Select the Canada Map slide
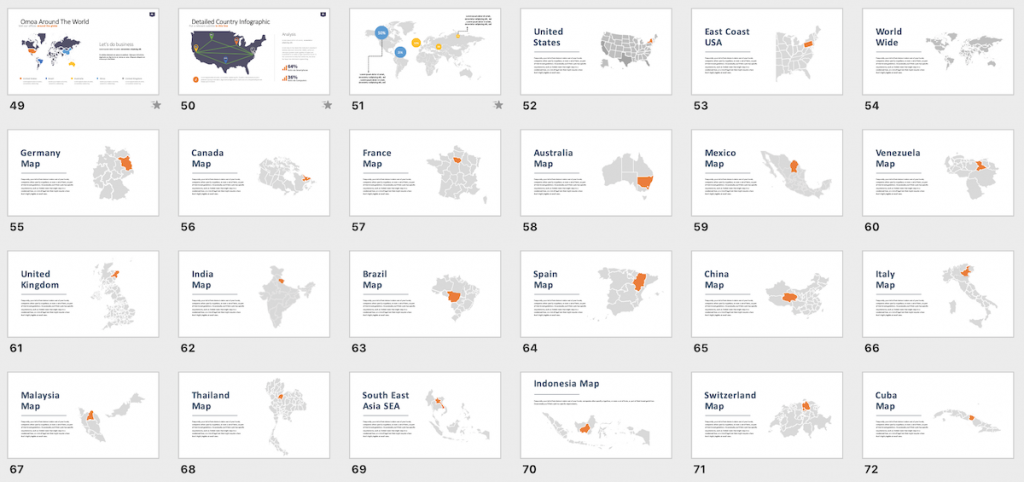Image resolution: width=1024 pixels, height=482 pixels. pos(254,172)
